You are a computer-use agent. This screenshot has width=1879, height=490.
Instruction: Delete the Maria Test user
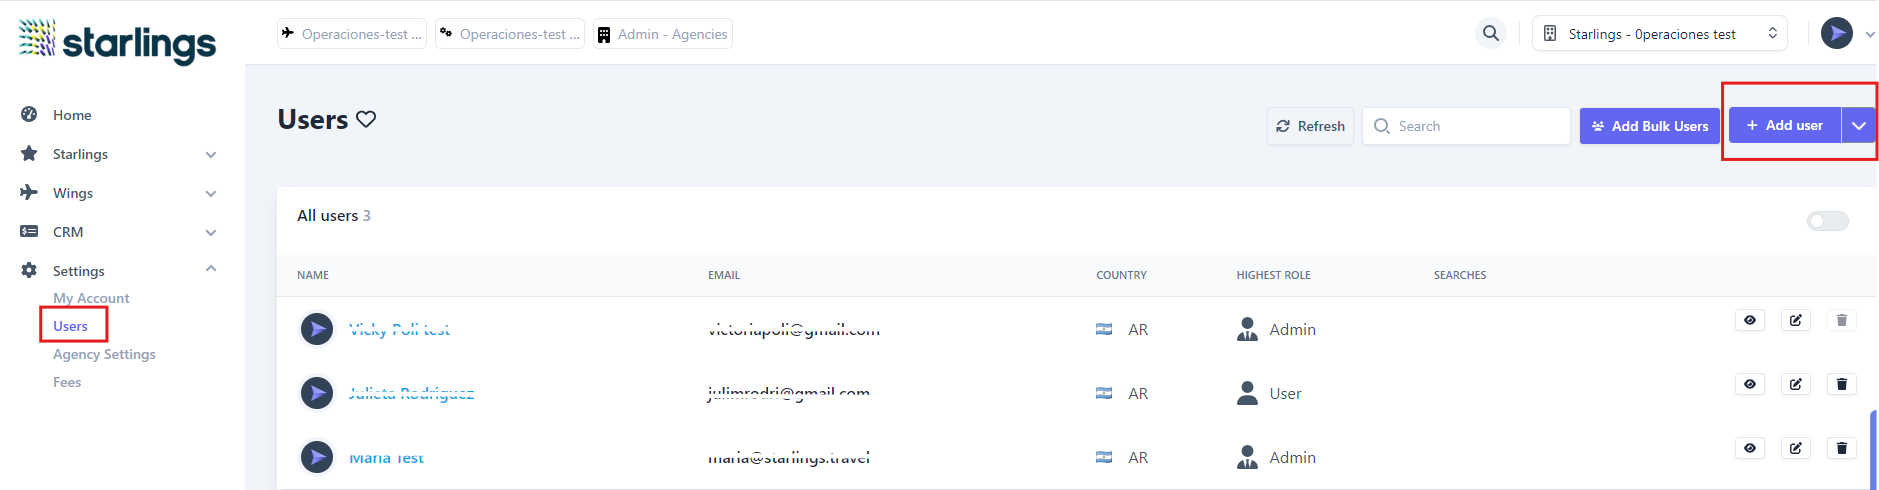click(x=1841, y=448)
